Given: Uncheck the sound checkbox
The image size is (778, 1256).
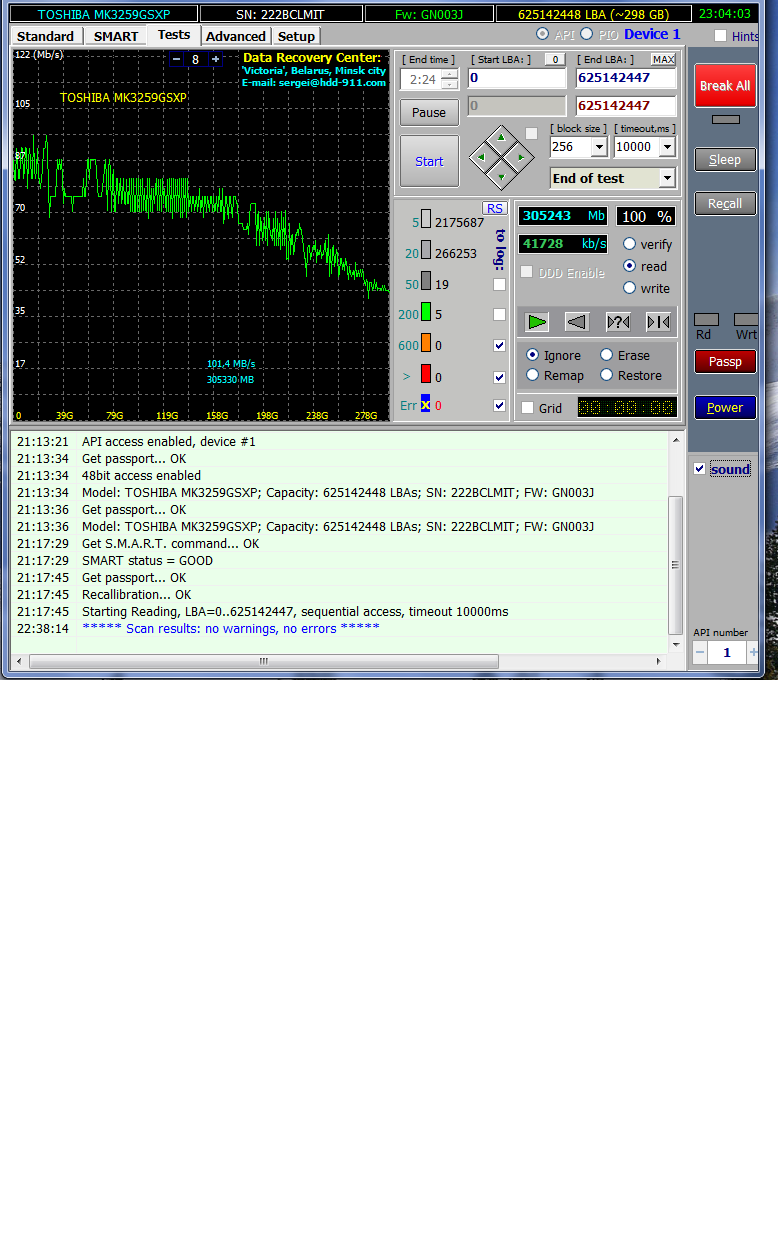Looking at the screenshot, I should click(x=700, y=469).
